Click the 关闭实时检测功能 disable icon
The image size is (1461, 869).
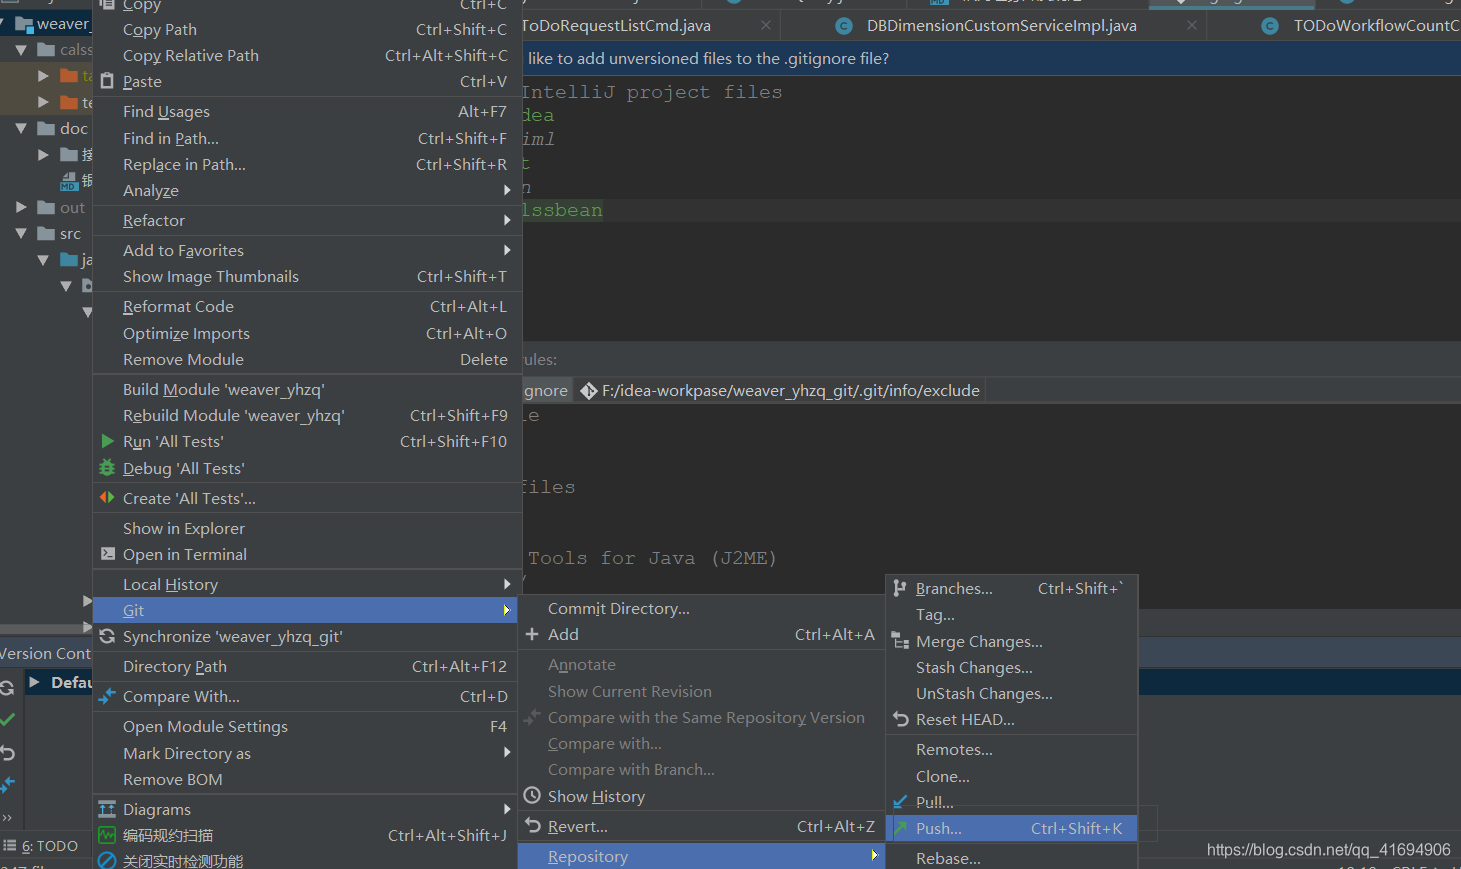(x=107, y=861)
